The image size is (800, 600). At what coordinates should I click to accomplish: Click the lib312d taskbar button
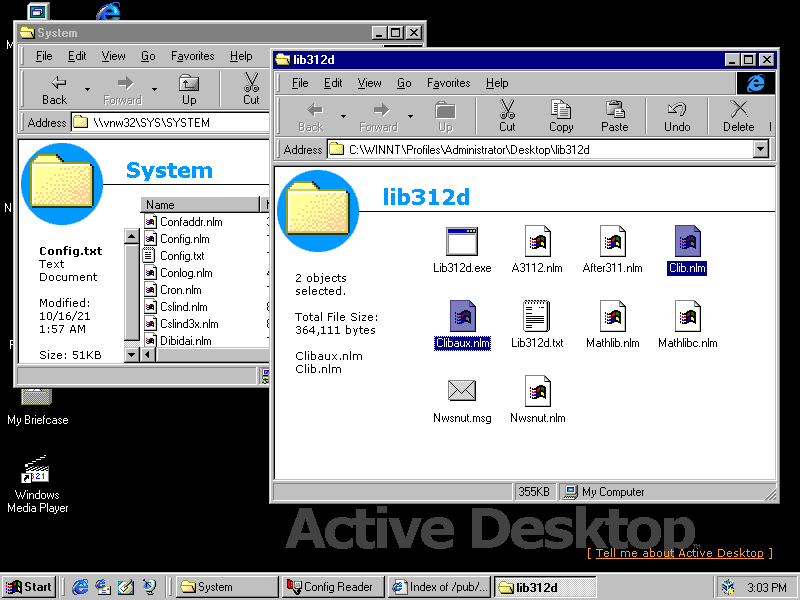pyautogui.click(x=545, y=587)
